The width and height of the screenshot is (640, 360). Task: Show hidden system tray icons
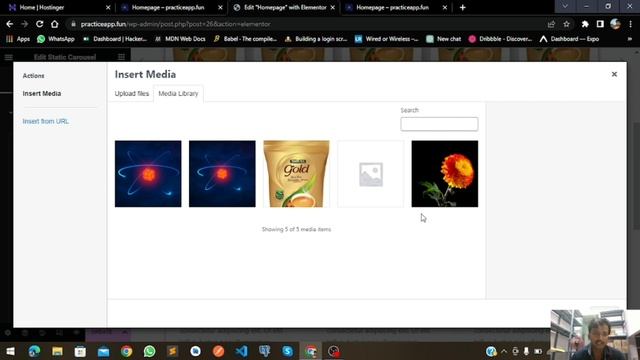[504, 351]
